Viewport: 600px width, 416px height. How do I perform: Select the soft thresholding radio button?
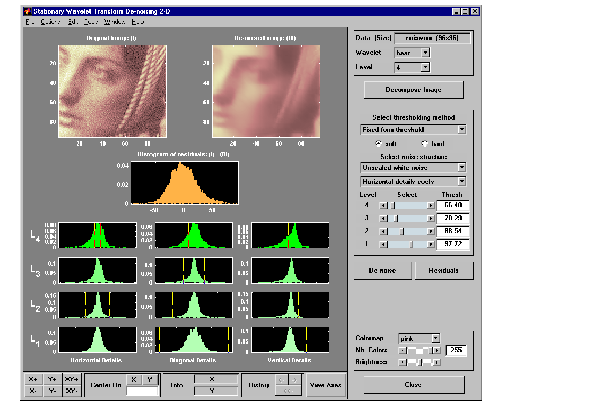[378, 143]
